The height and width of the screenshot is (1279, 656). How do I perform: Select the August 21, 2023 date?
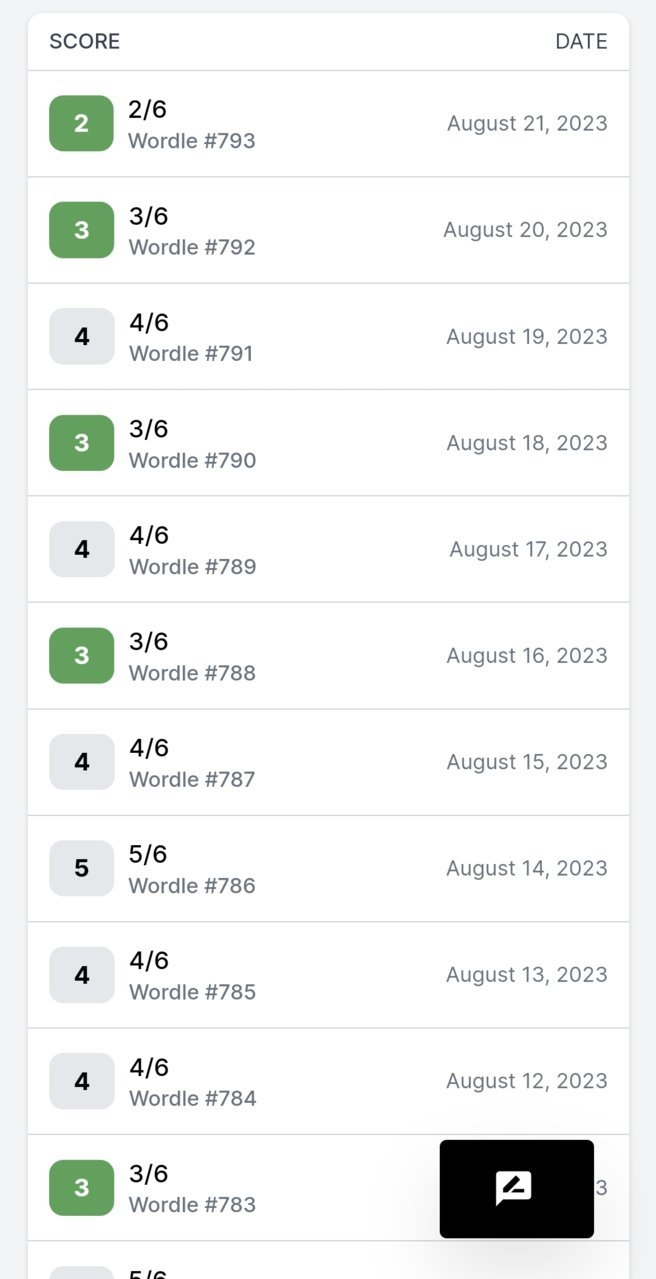[527, 124]
